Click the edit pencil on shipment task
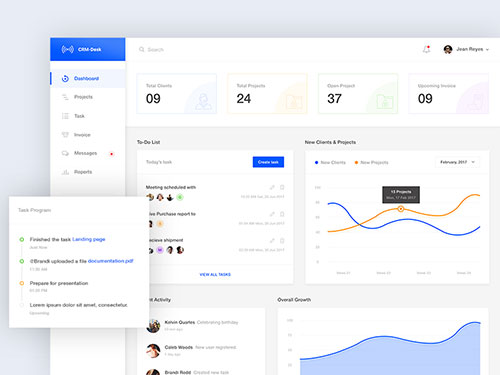This screenshot has width=500, height=375. point(272,240)
